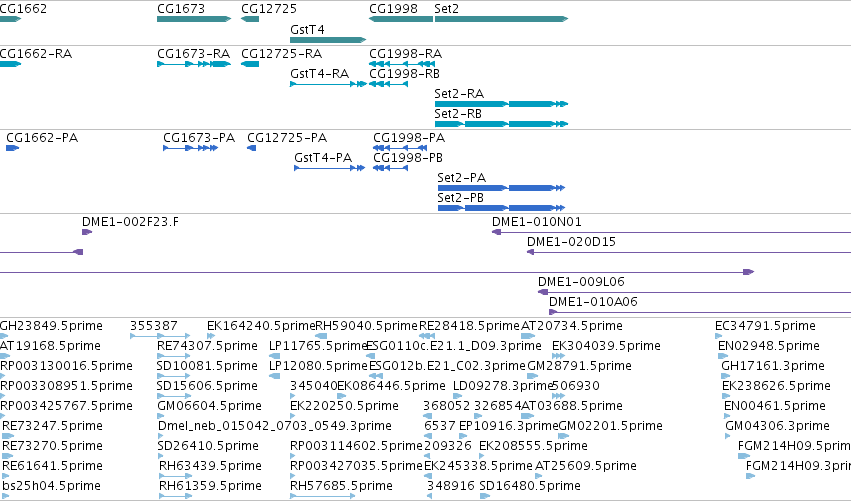
Task: Click the Set2-RA transcript label
Action: click(x=459, y=94)
